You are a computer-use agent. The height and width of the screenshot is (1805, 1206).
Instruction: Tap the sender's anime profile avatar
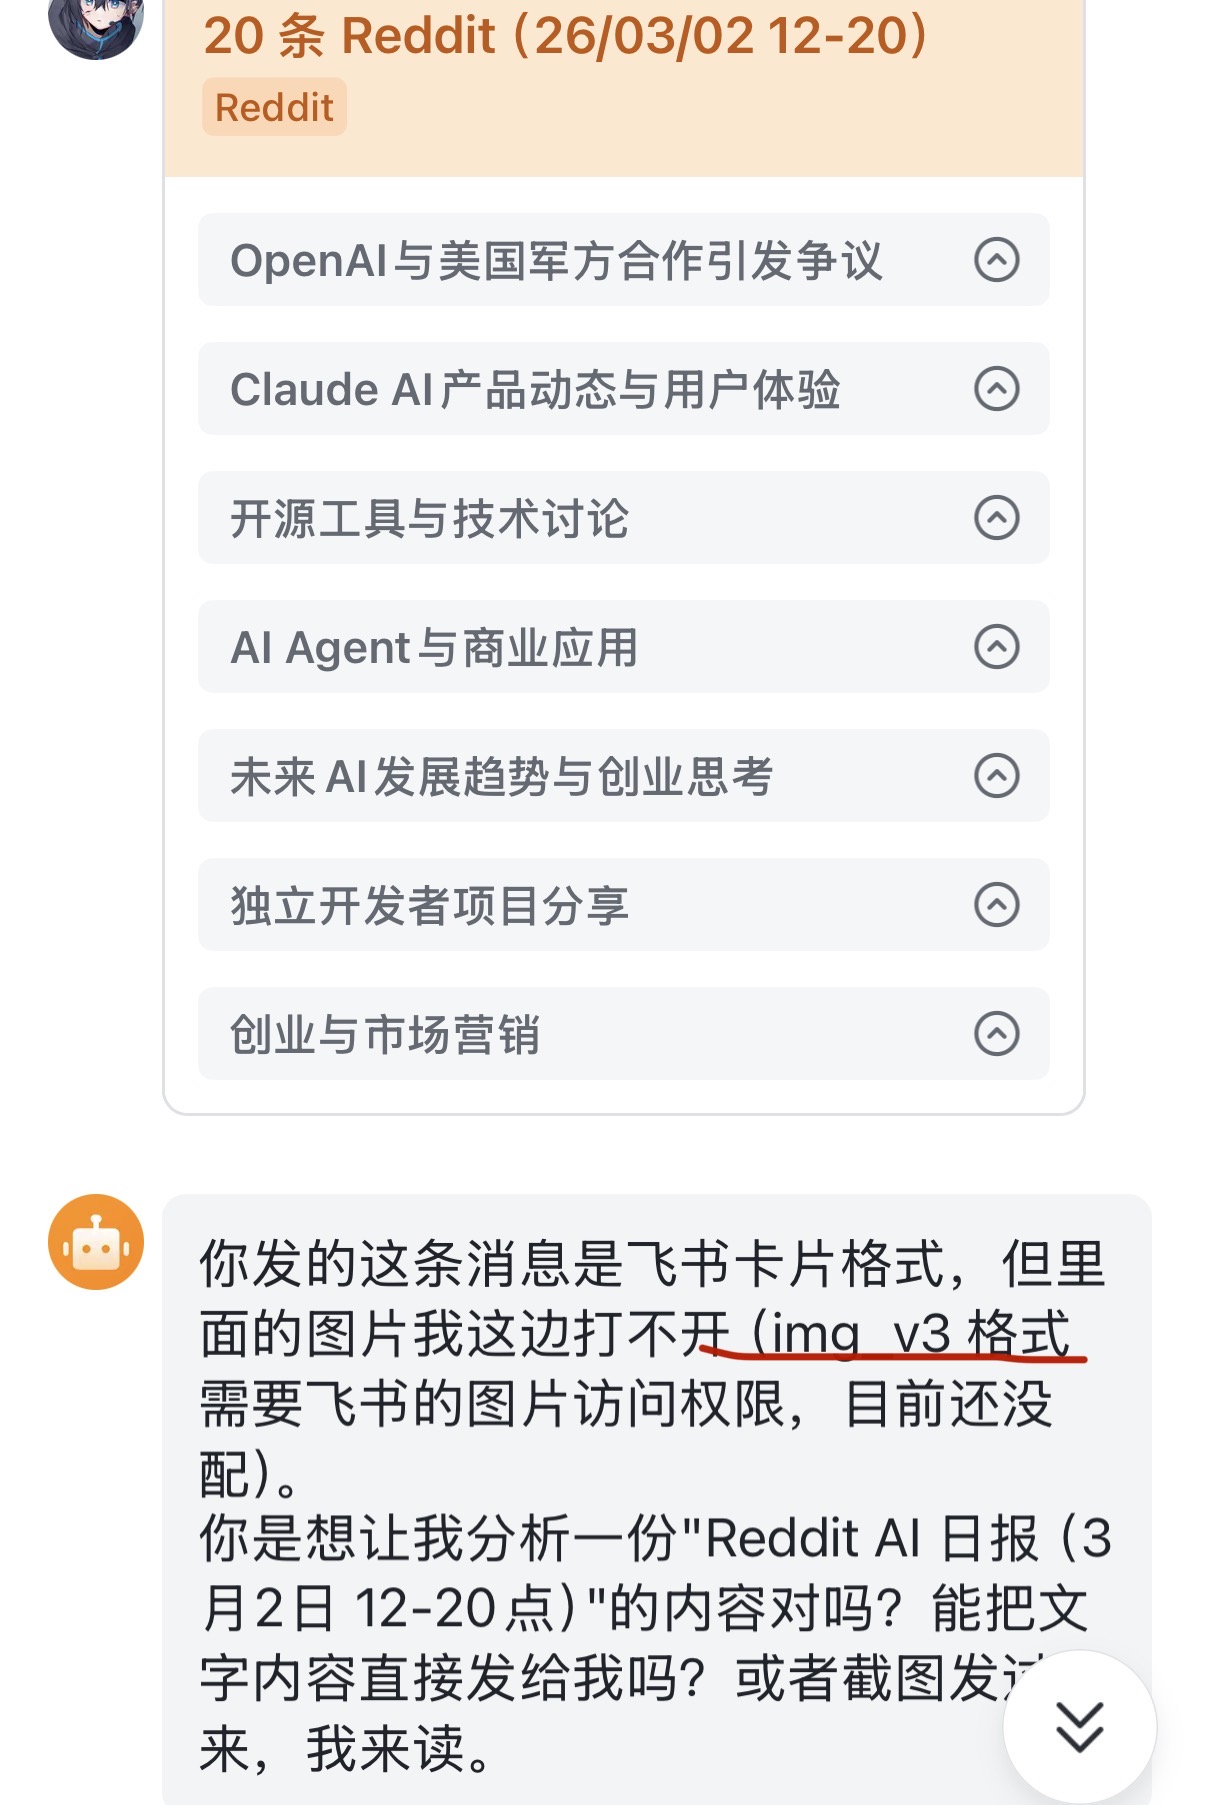coord(96,20)
